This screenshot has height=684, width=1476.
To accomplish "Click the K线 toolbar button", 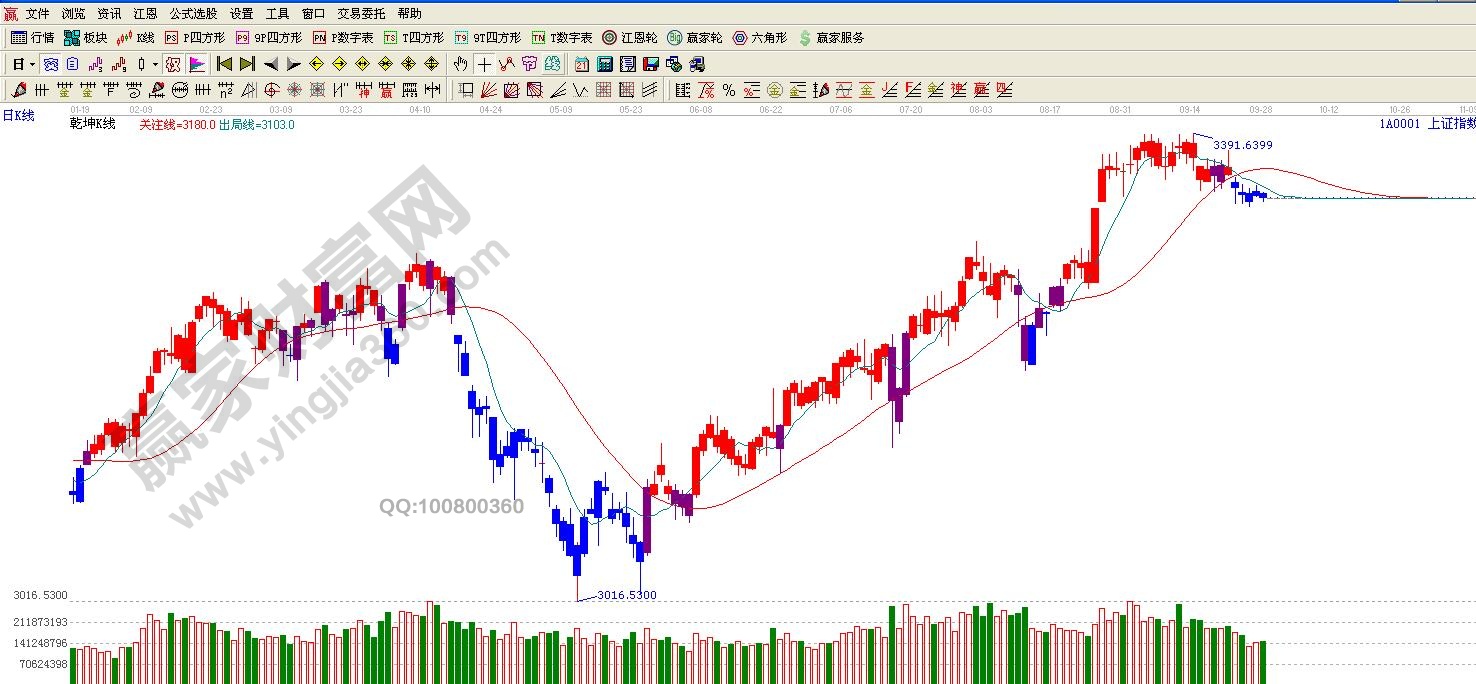I will pyautogui.click(x=136, y=38).
